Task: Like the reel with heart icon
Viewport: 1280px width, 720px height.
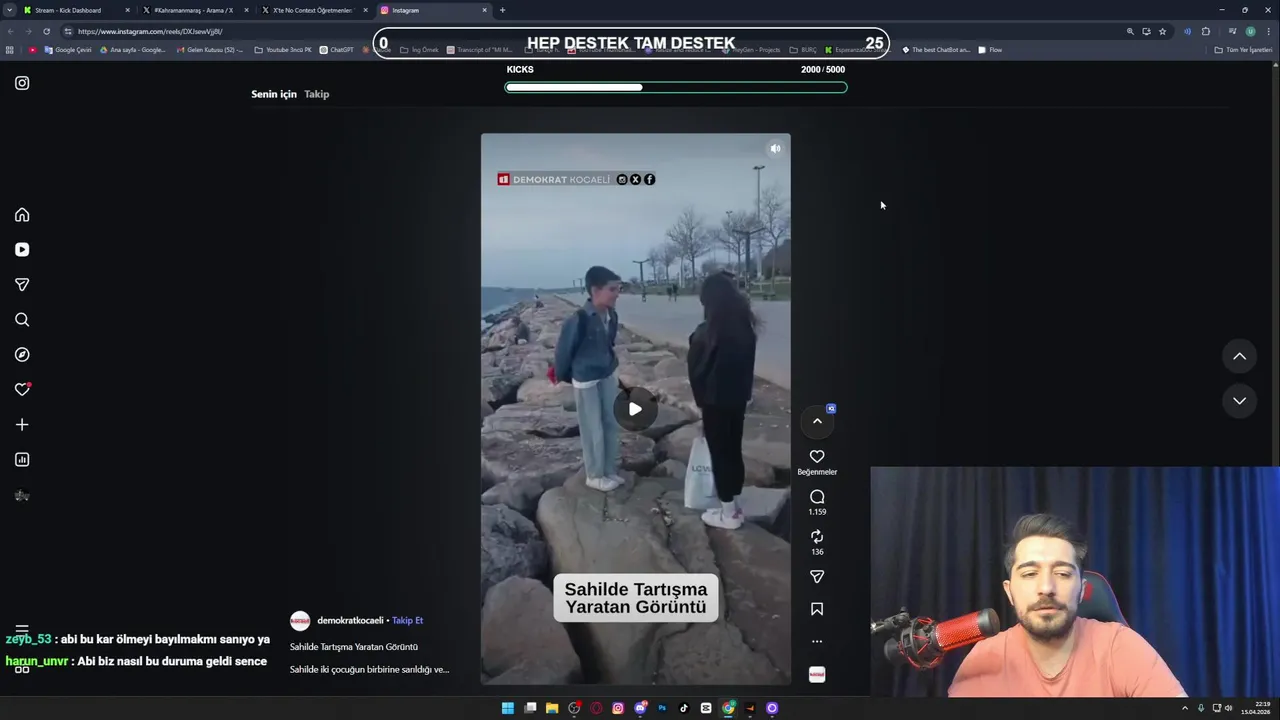Action: tap(817, 457)
